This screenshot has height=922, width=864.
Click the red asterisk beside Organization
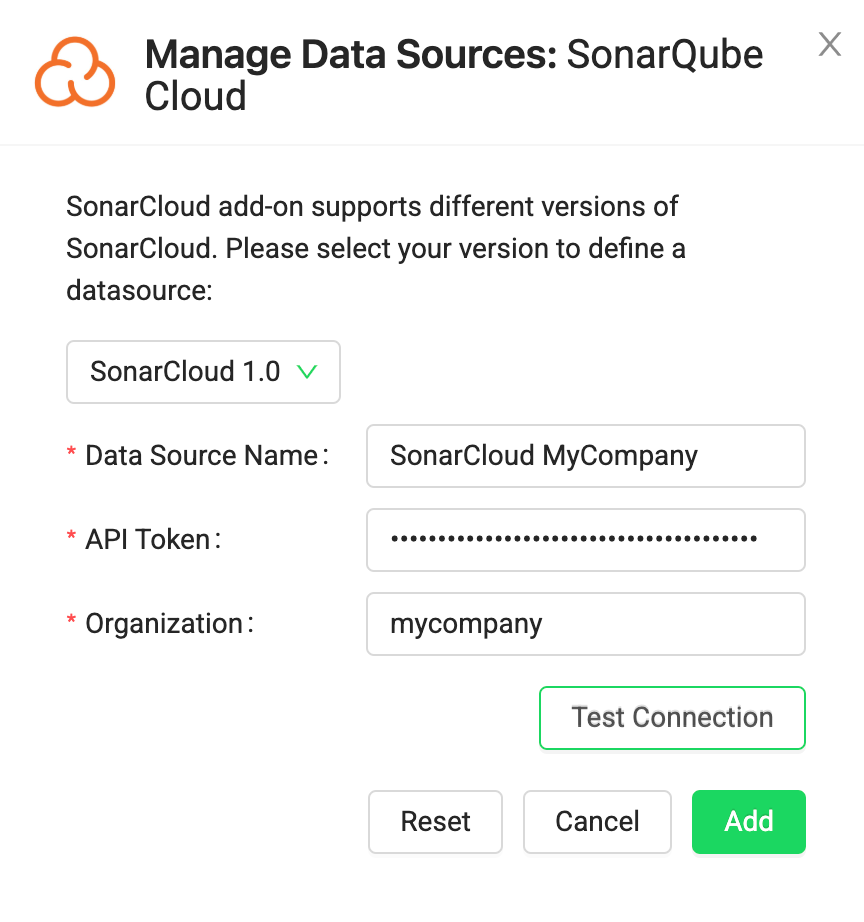point(71,624)
